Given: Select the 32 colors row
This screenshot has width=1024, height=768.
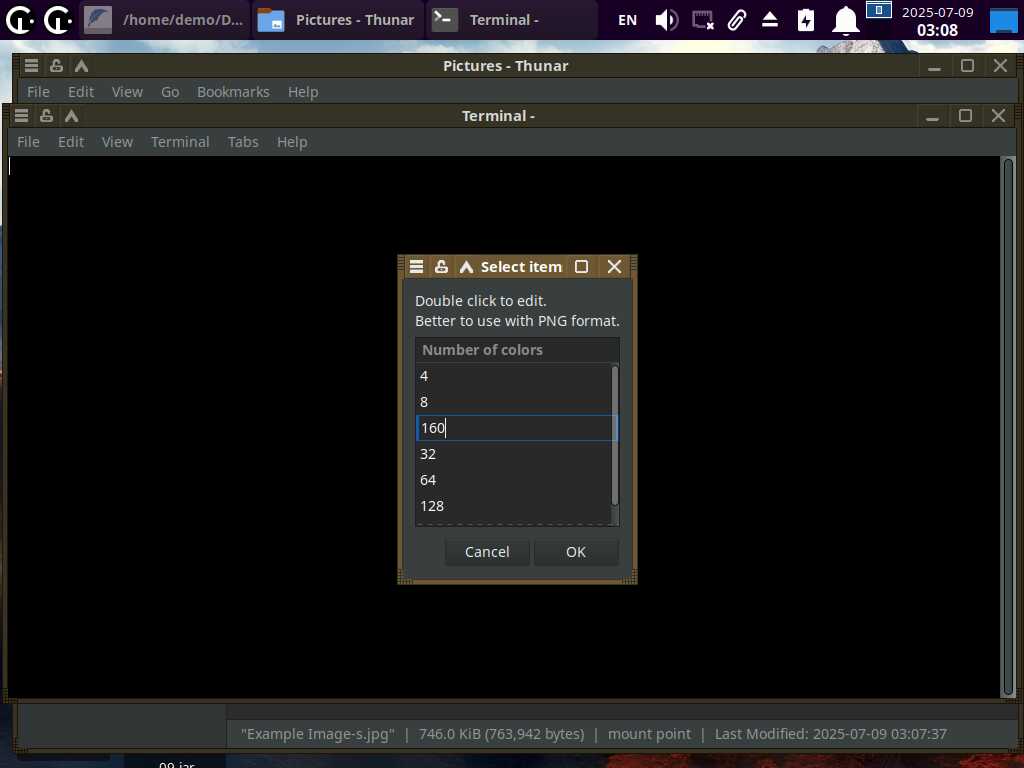Looking at the screenshot, I should (x=513, y=454).
